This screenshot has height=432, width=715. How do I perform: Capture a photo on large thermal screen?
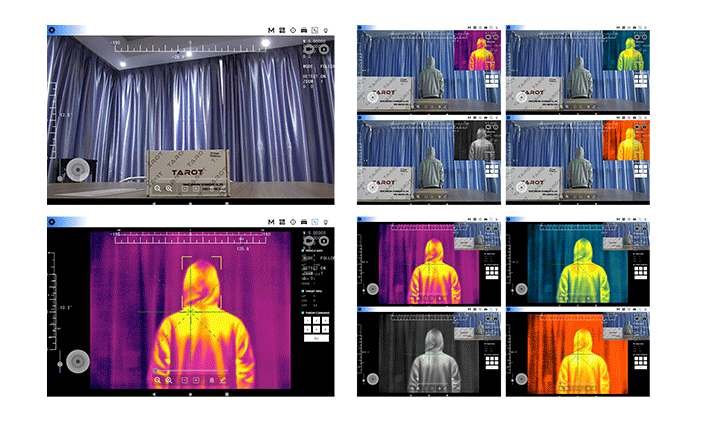324,240
